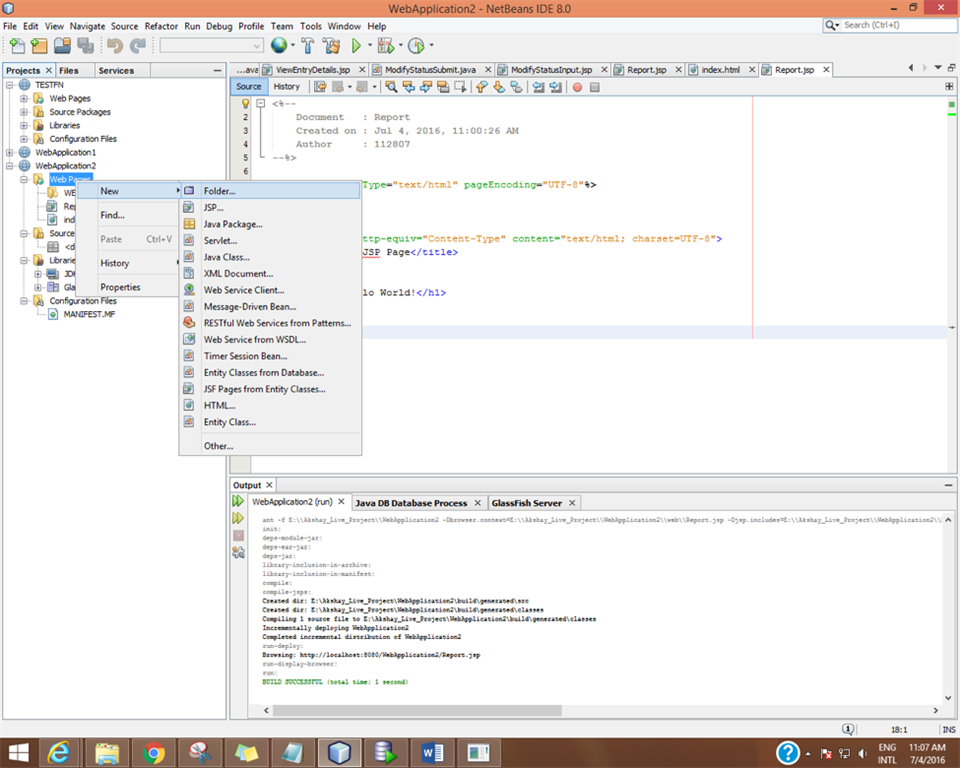Open the project configuration combo box

(x=211, y=46)
